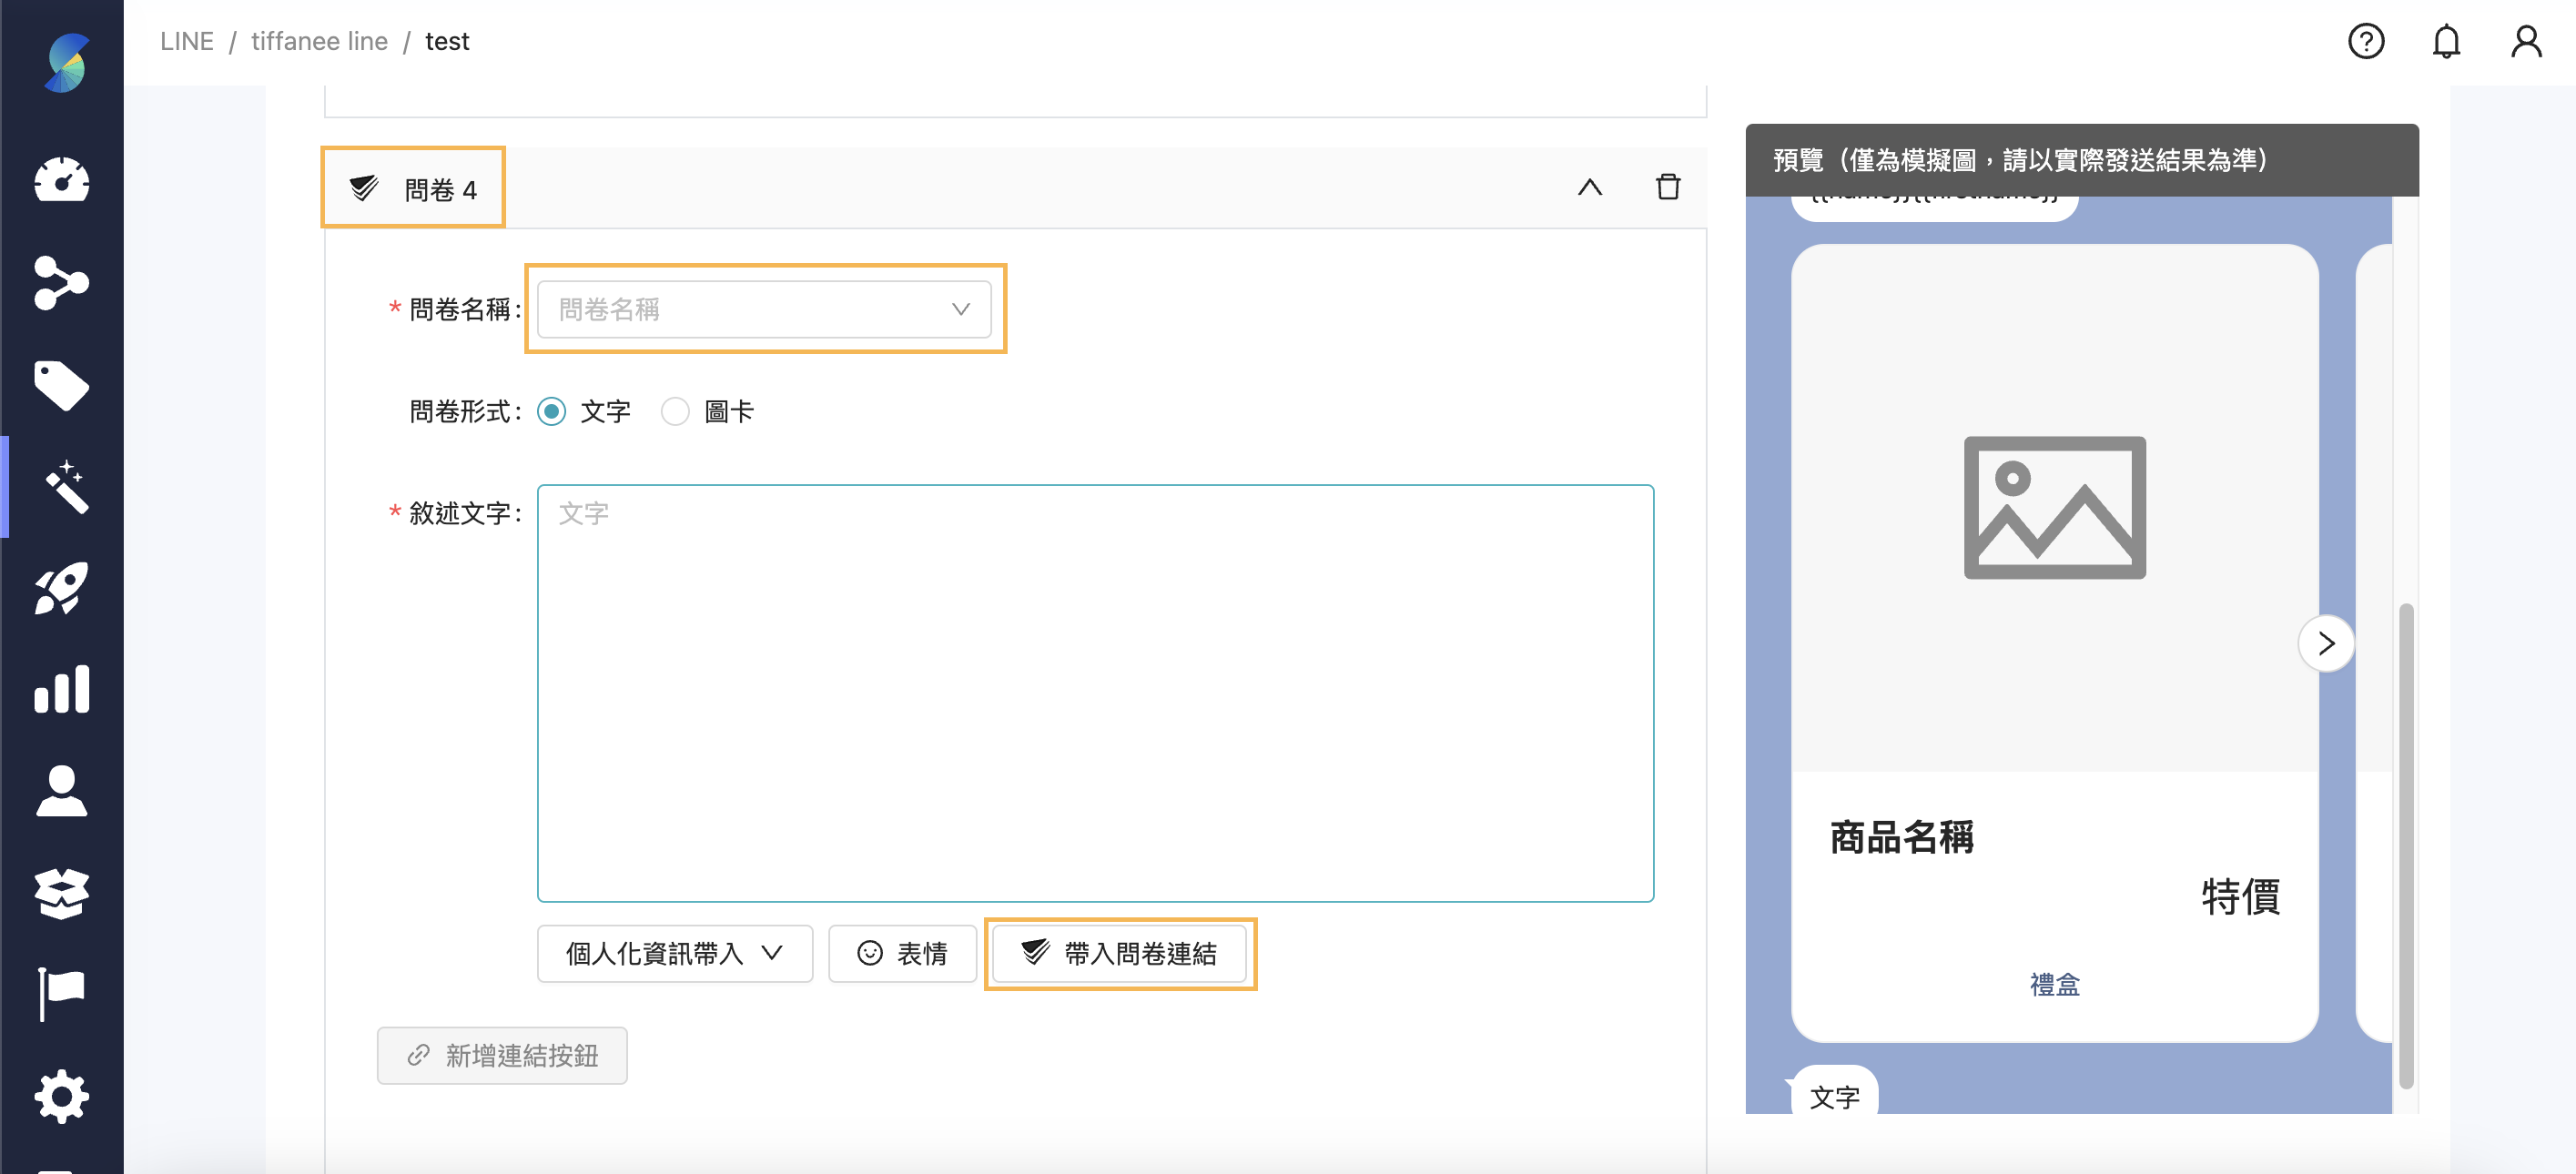Open settings via the gear icon

pyautogui.click(x=62, y=1095)
